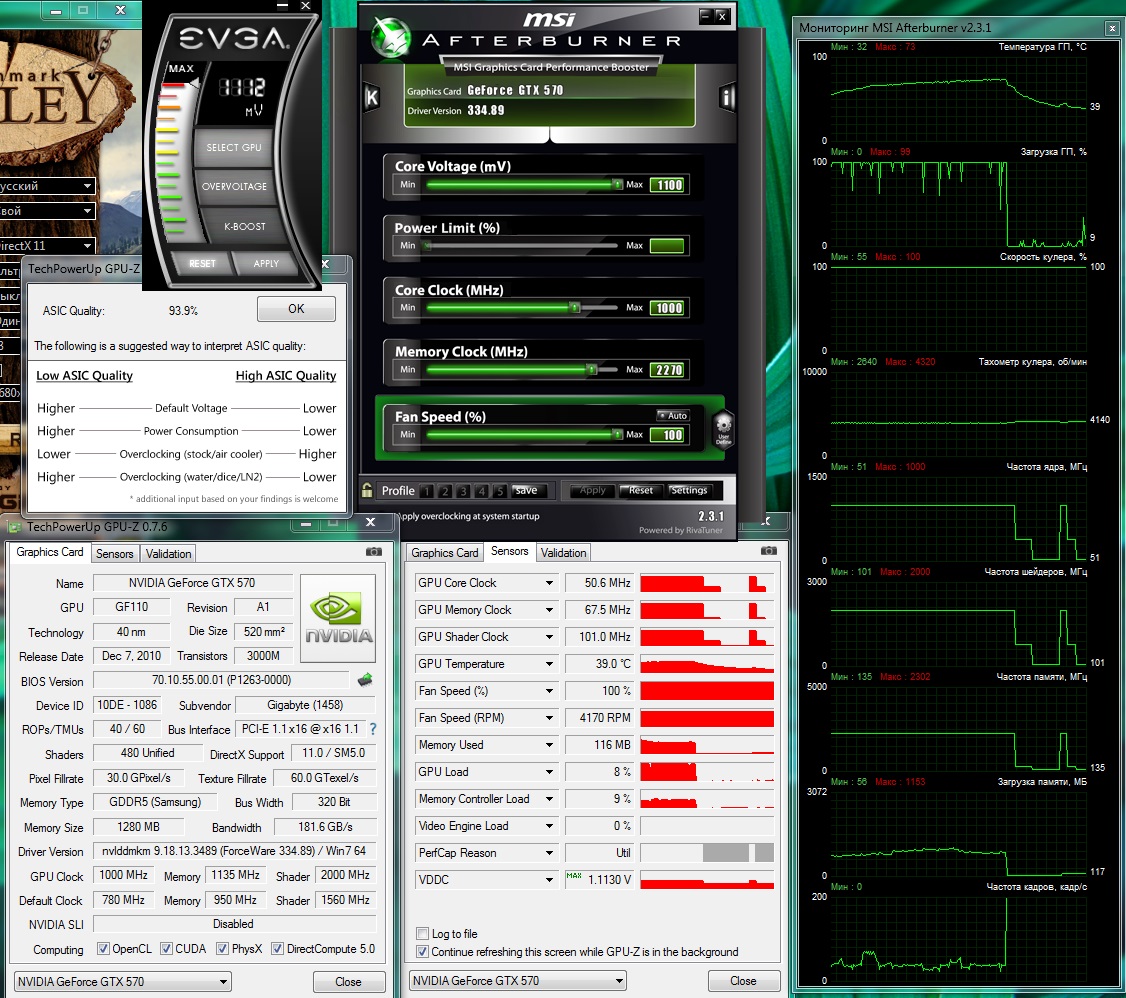Open VDDC sensor dropdown
The image size is (1126, 998).
549,880
